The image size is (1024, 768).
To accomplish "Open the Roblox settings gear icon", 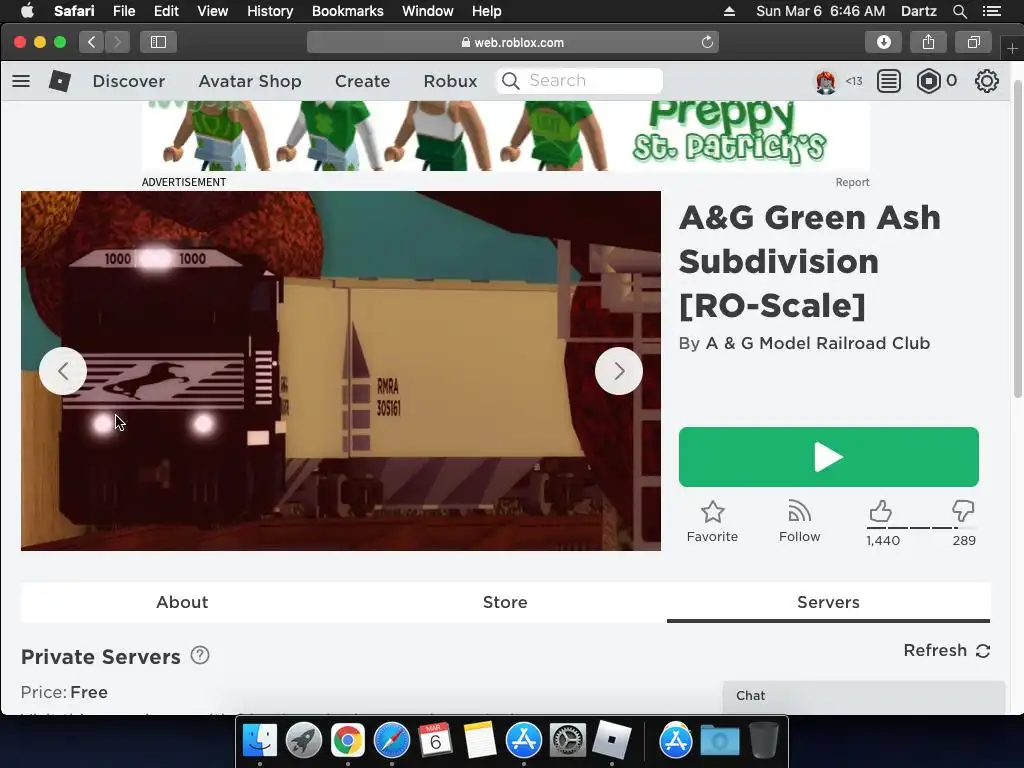I will 986,81.
